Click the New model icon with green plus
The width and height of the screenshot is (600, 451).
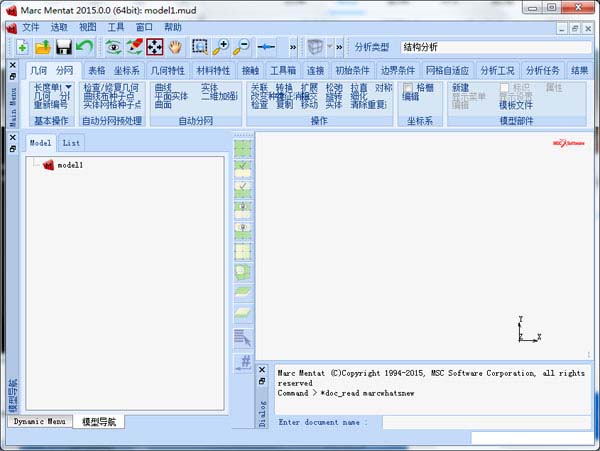[22, 47]
